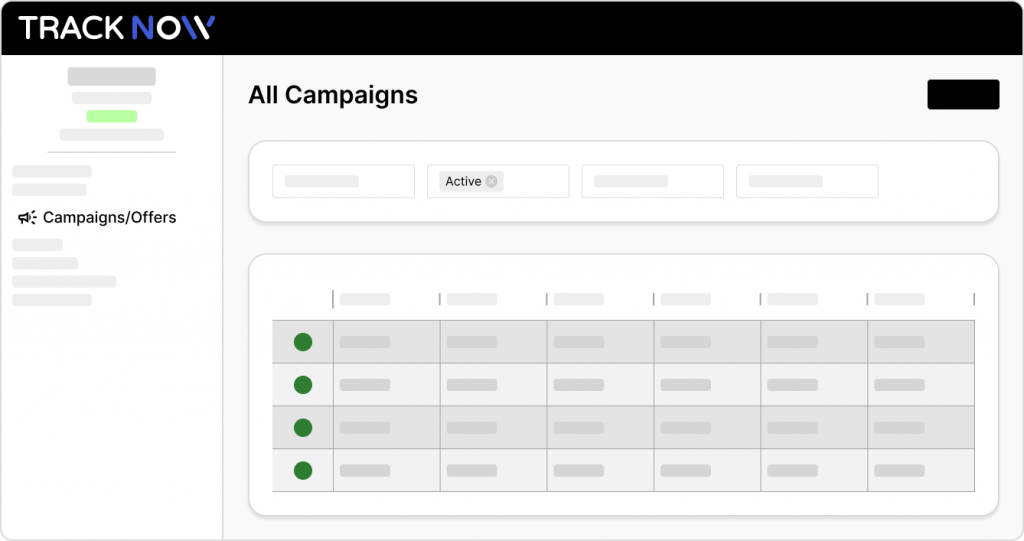Click the second row's green status dot
The image size is (1024, 541).
pyautogui.click(x=303, y=385)
